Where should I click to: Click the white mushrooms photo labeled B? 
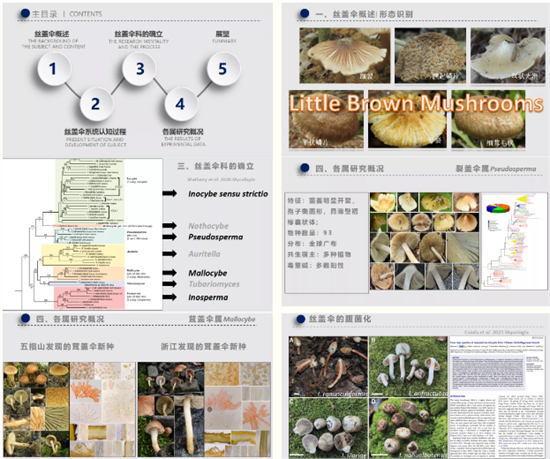click(409, 366)
